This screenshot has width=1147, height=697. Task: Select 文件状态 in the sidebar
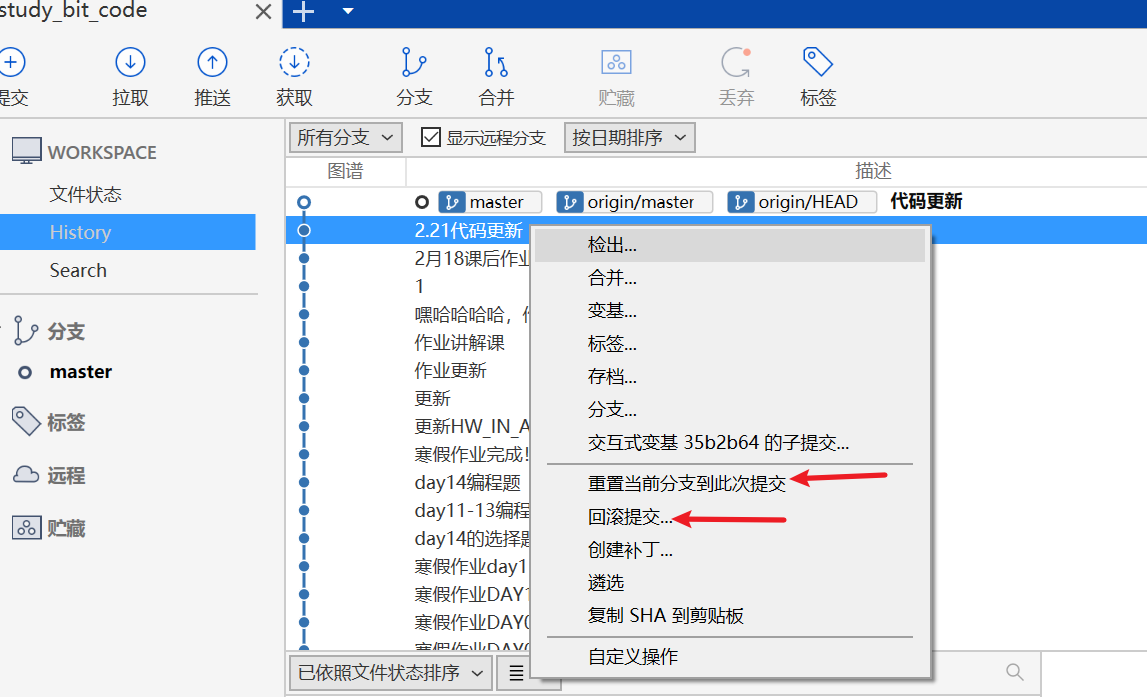pyautogui.click(x=86, y=195)
